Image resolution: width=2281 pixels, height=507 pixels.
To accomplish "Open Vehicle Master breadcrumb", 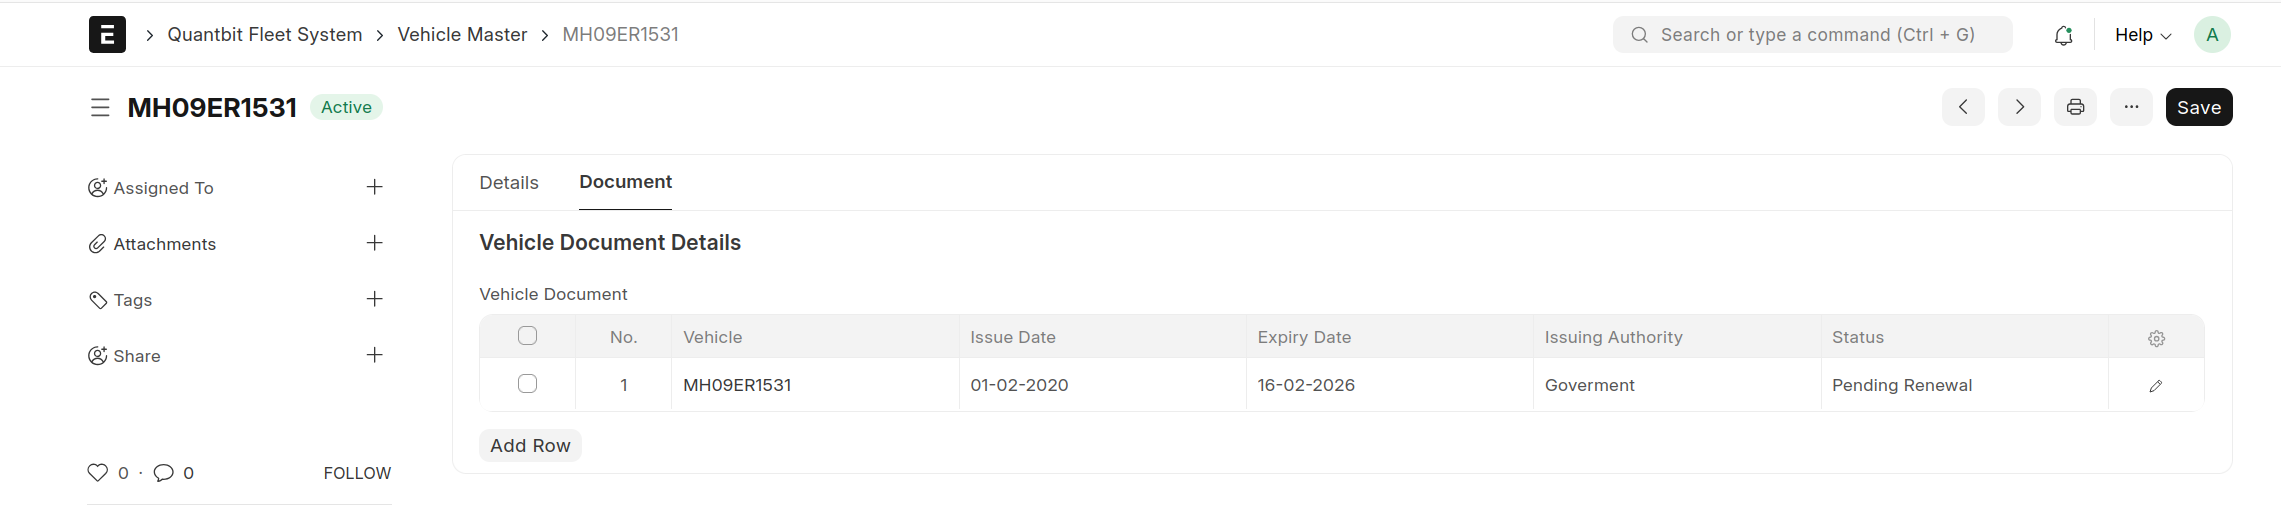I will click(462, 35).
